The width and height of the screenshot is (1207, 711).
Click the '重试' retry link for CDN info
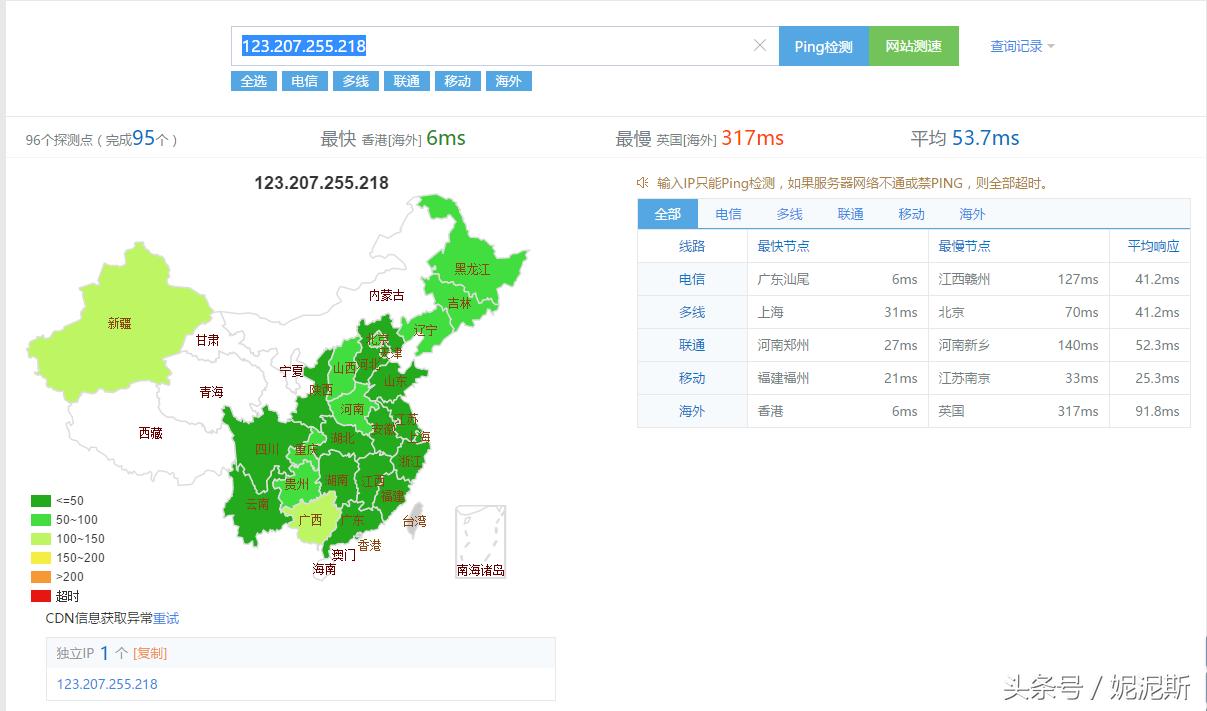[166, 618]
